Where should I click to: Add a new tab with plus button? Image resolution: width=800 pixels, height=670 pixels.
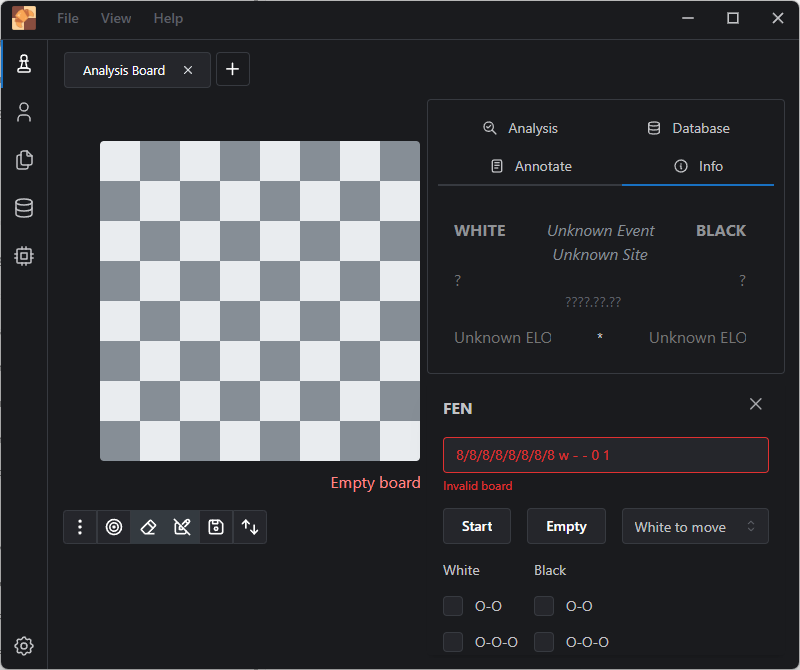[x=233, y=69]
